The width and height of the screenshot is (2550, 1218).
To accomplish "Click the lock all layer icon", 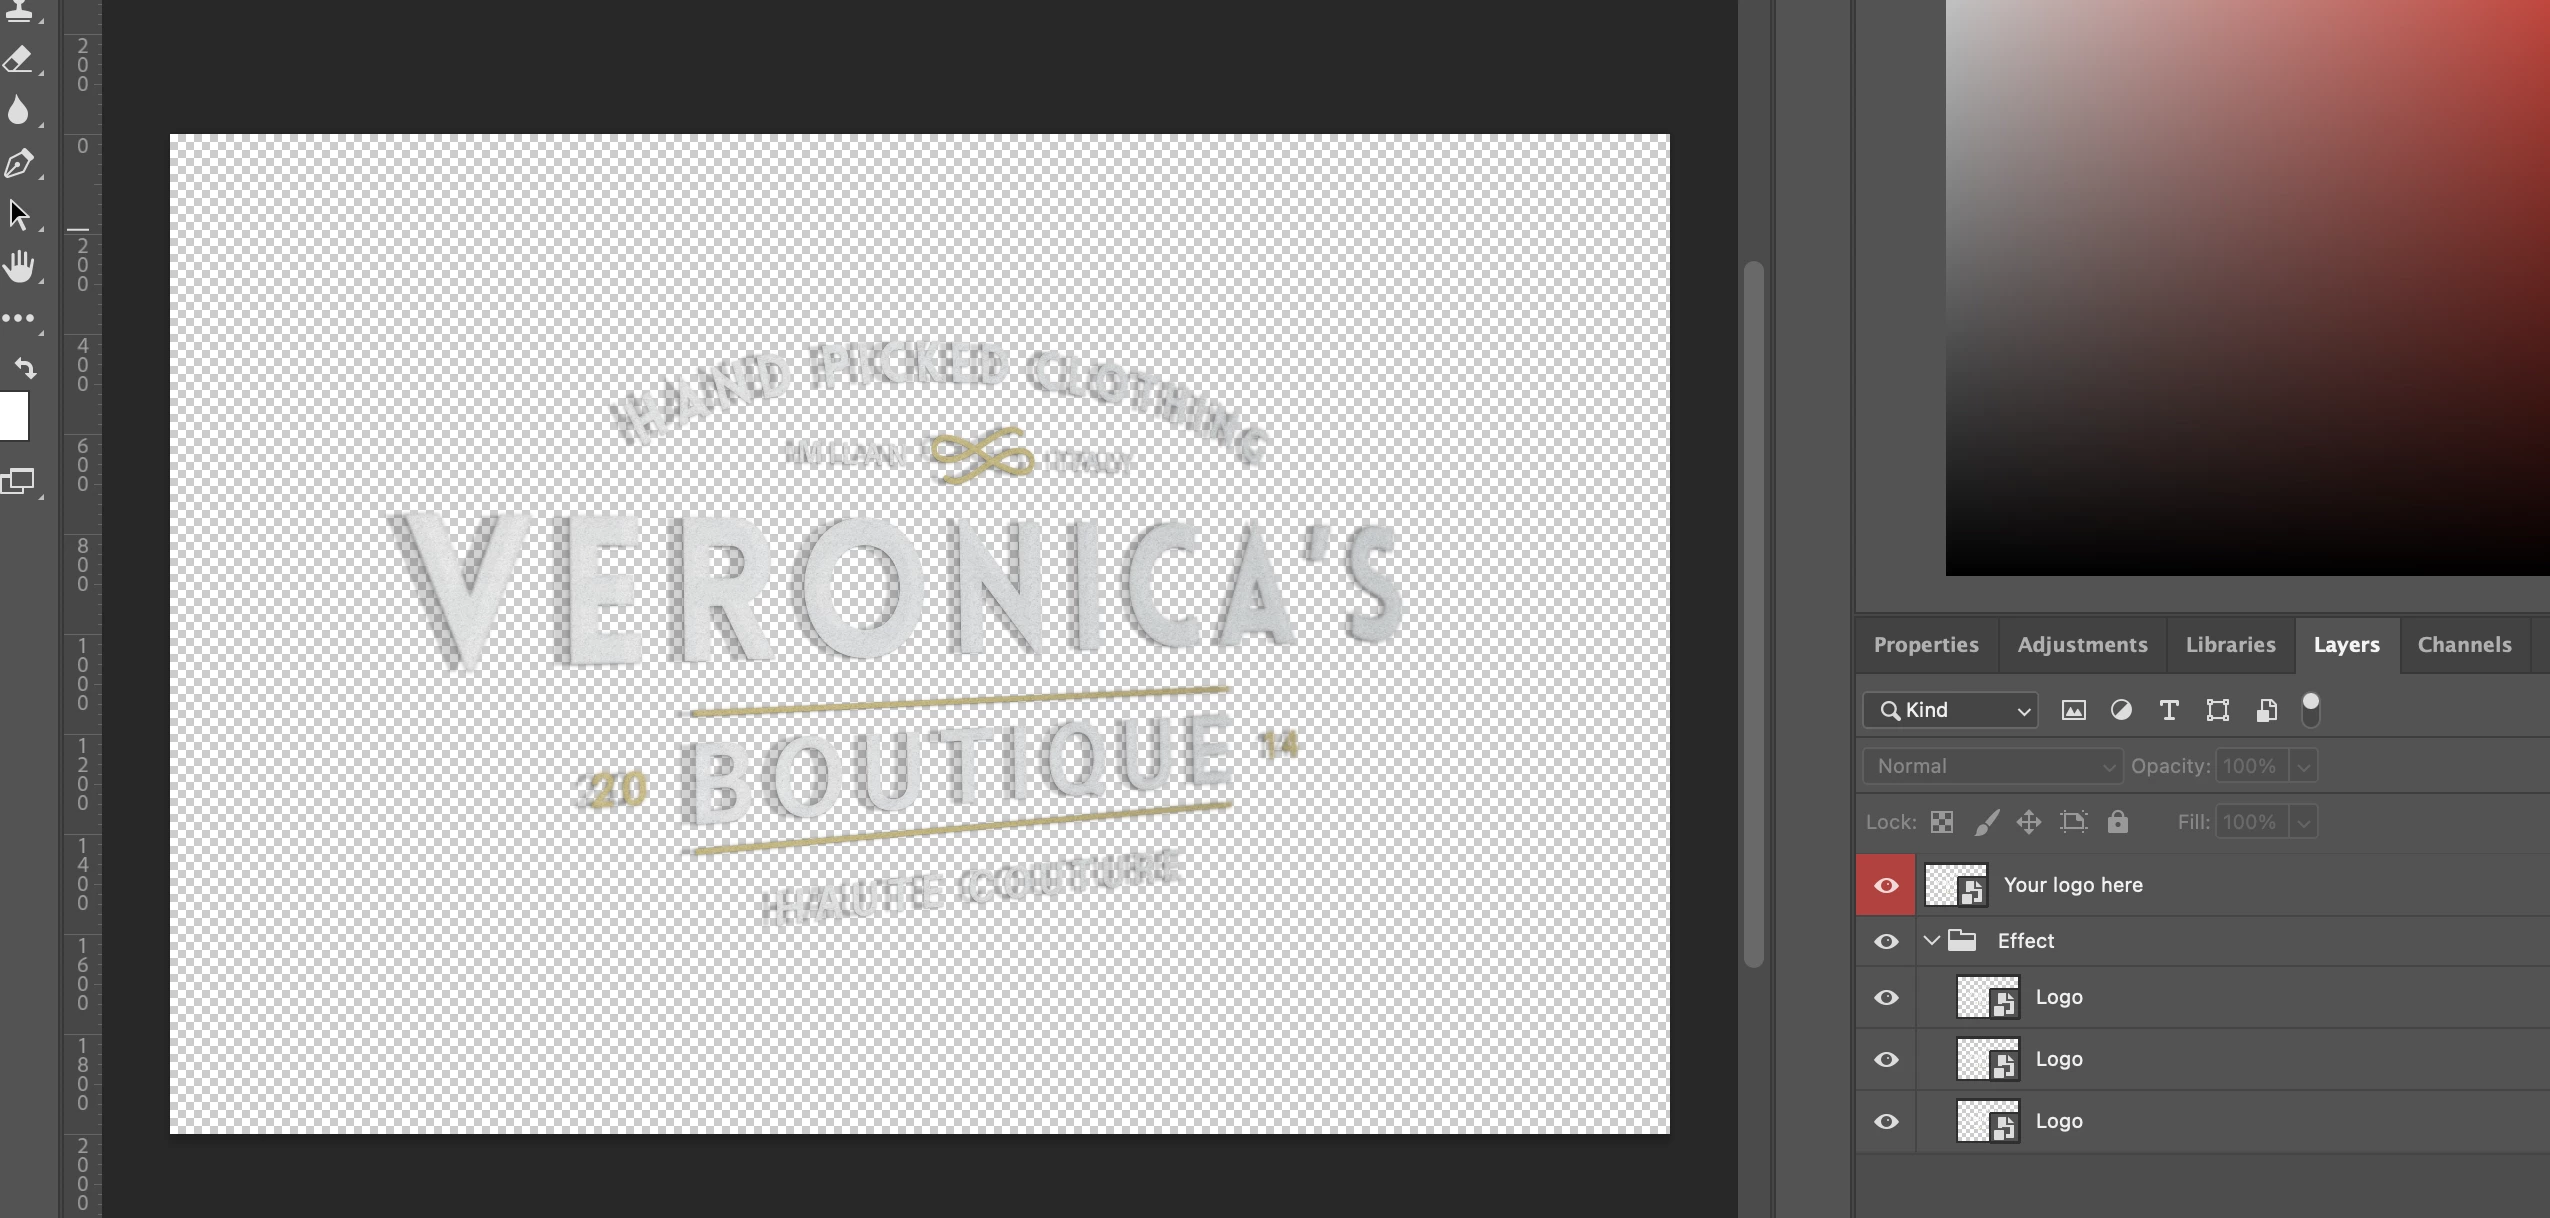I will point(2117,822).
